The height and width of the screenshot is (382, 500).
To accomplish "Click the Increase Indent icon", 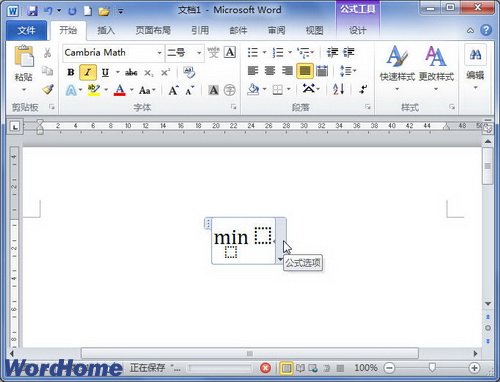I will point(349,52).
